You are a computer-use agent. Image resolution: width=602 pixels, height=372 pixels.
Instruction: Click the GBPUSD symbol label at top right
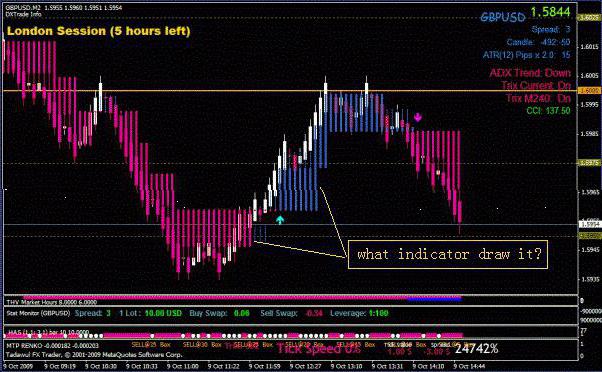pyautogui.click(x=503, y=17)
